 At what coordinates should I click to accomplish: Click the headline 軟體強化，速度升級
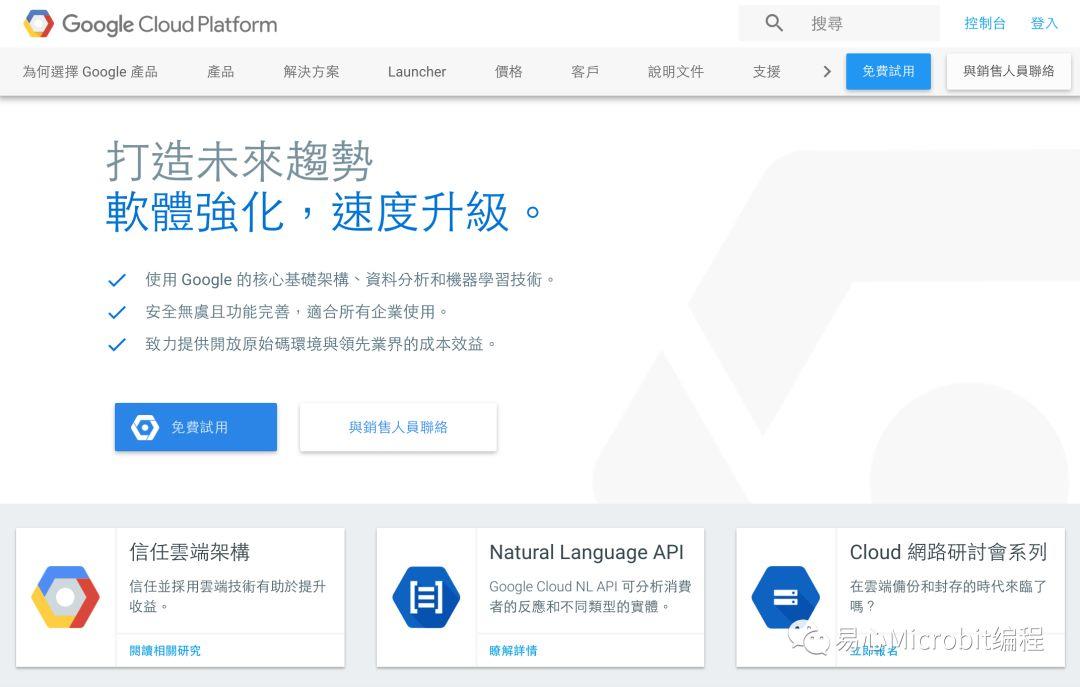(x=324, y=212)
